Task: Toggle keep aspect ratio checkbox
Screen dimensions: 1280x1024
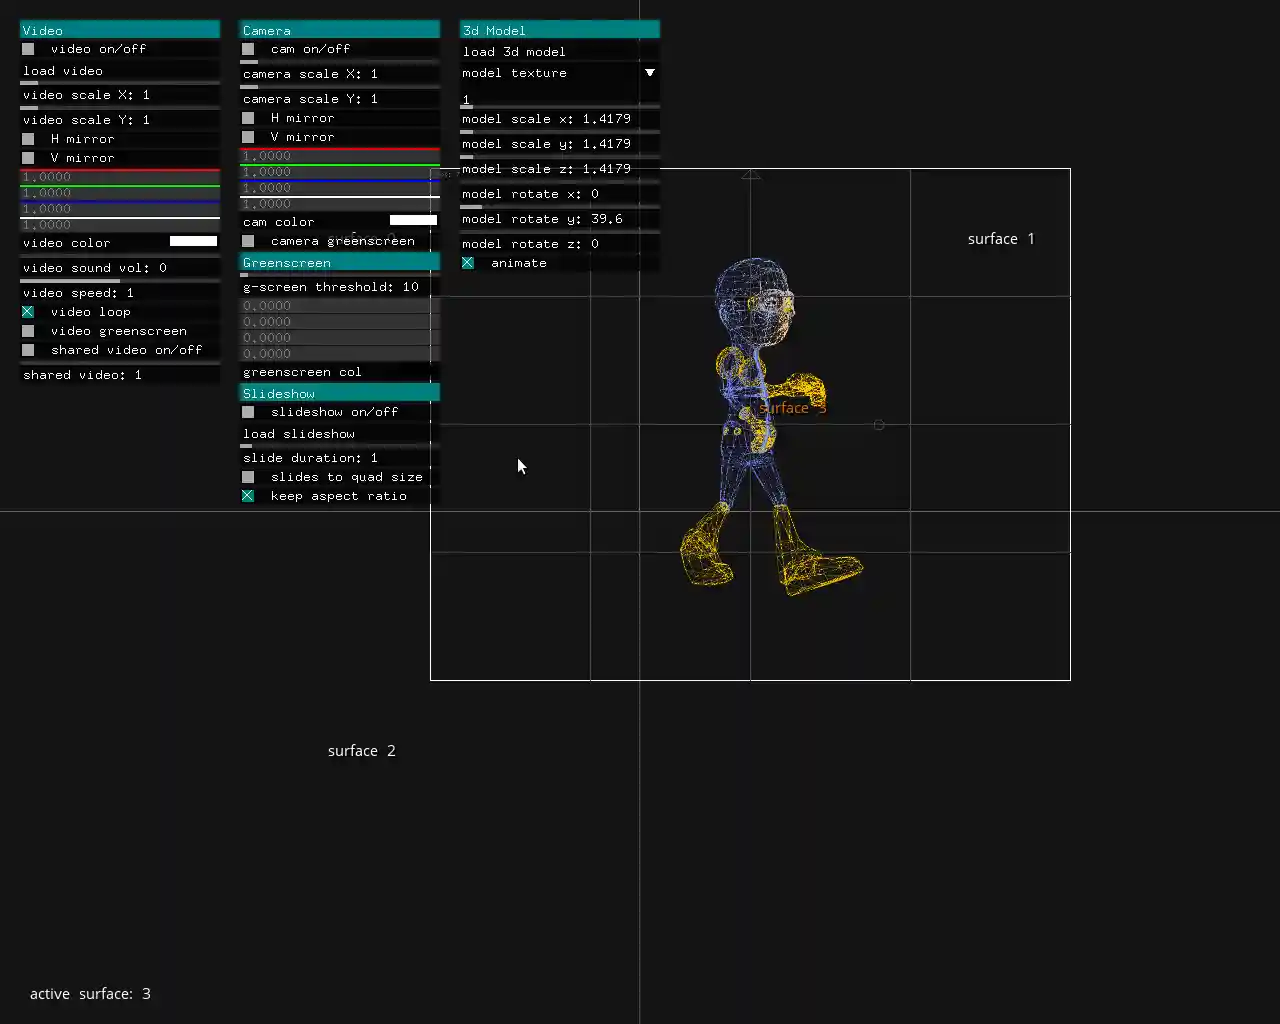Action: 248,496
